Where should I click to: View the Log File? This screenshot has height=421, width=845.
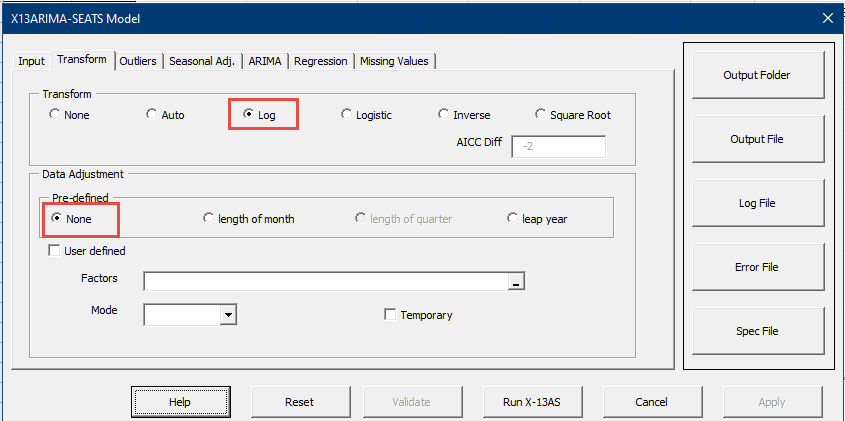(x=757, y=203)
